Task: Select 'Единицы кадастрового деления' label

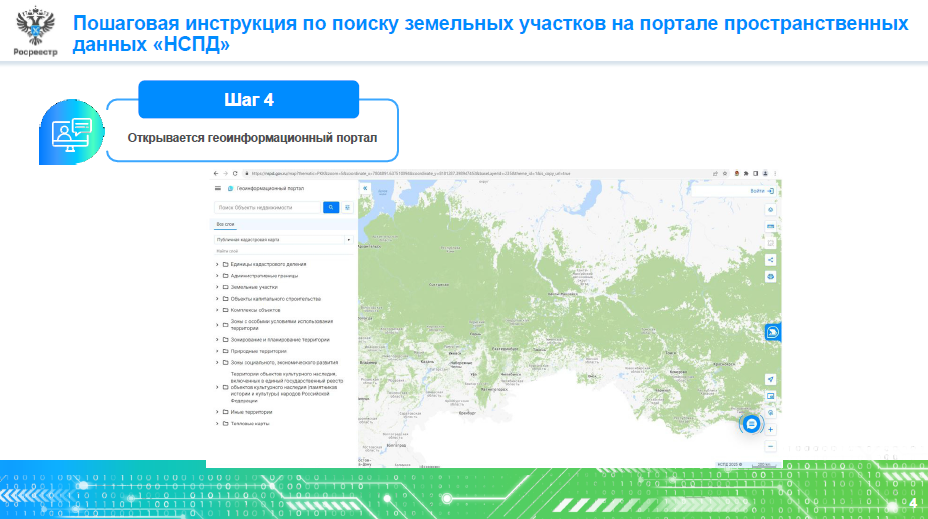Action: tap(268, 264)
